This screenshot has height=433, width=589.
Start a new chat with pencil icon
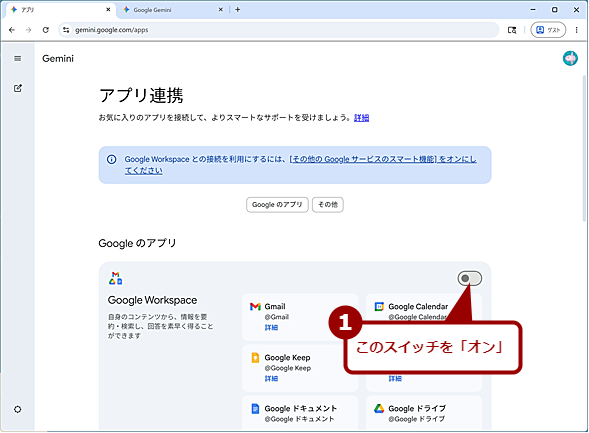[x=18, y=88]
